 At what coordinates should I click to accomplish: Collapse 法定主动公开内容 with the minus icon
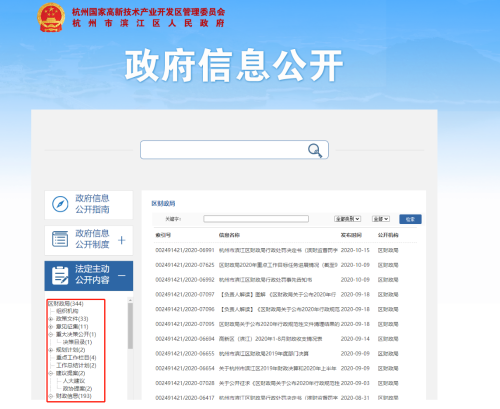[x=122, y=276]
